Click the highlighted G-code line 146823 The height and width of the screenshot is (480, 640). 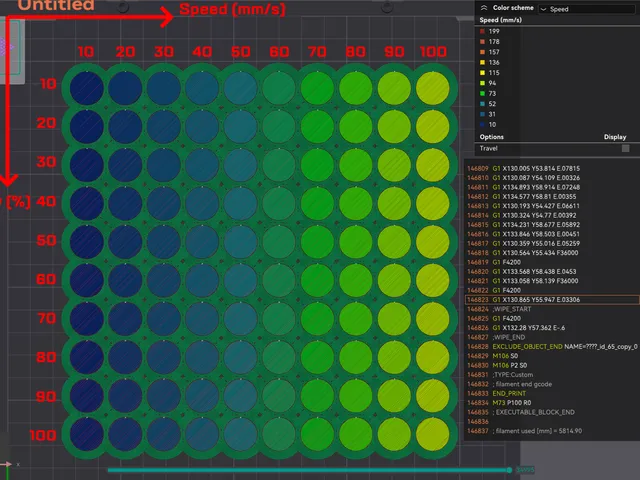pos(552,300)
